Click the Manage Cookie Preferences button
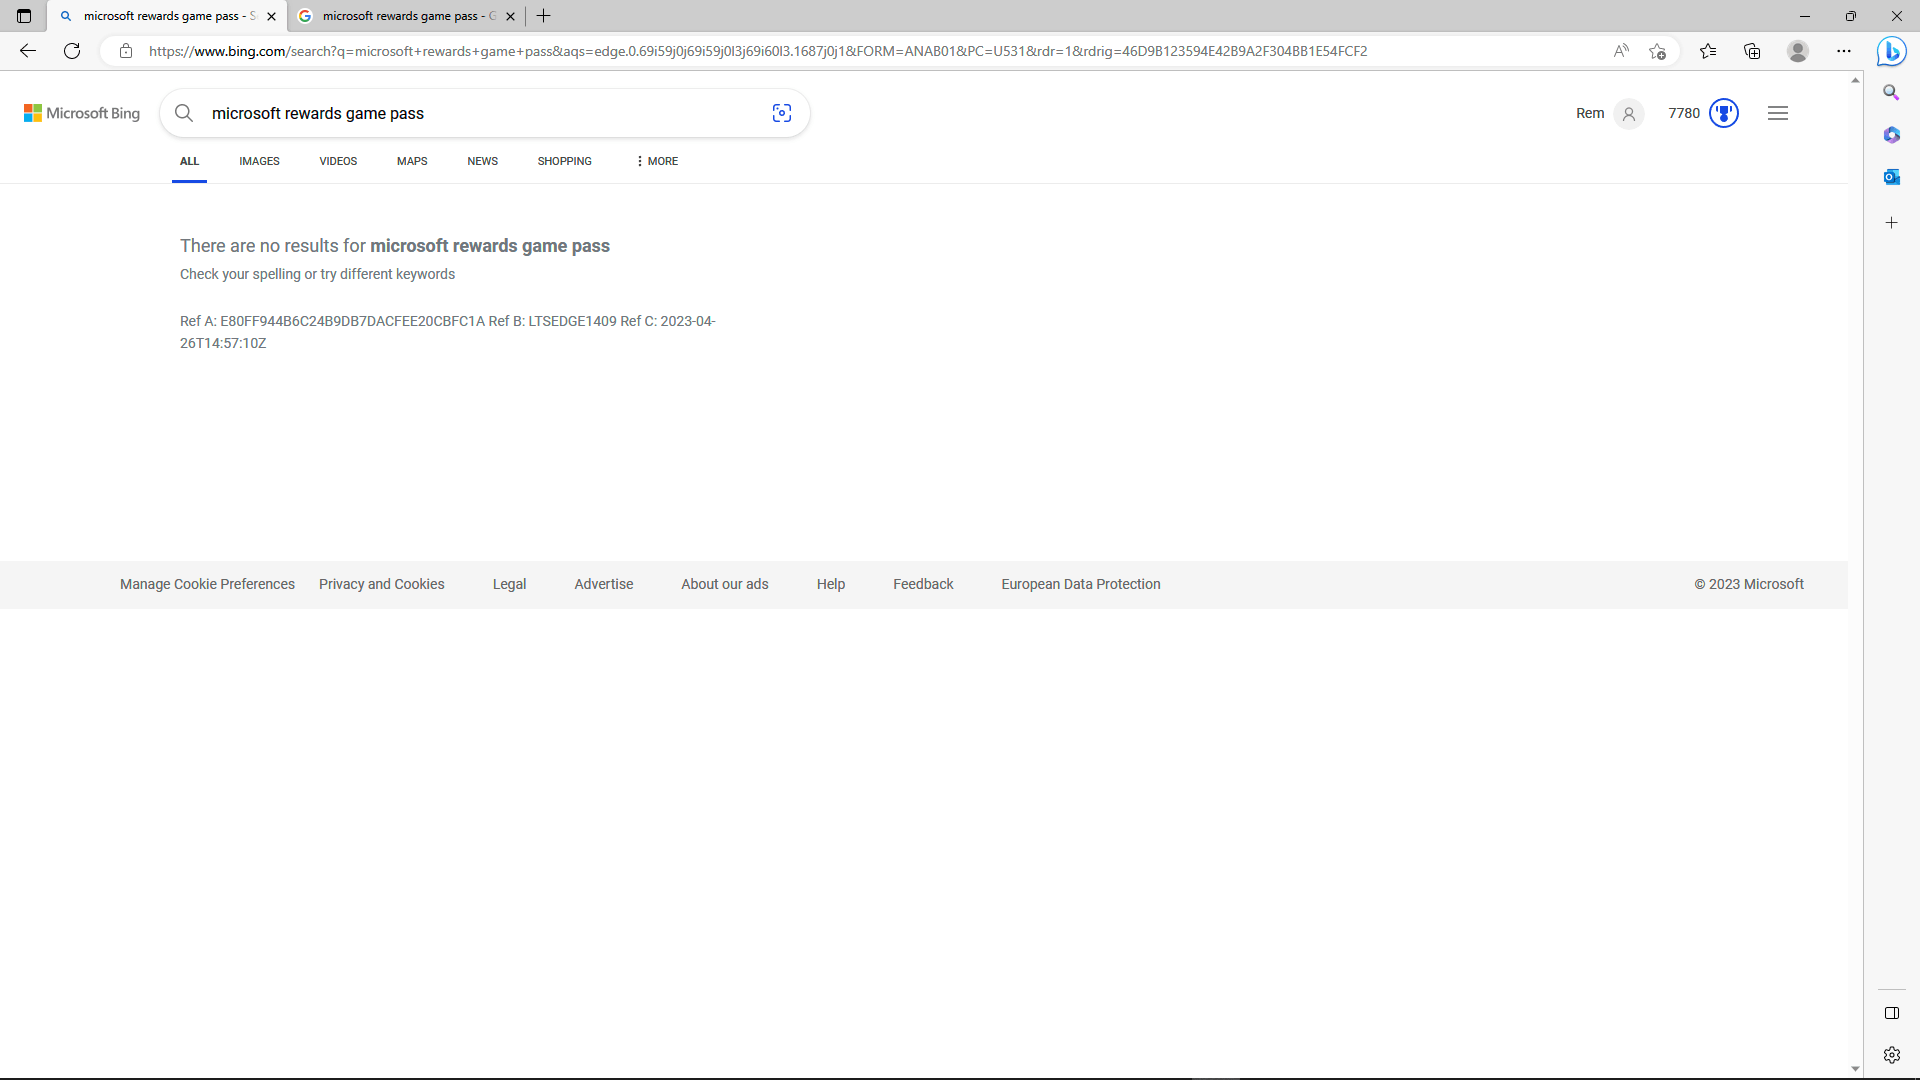 [207, 583]
